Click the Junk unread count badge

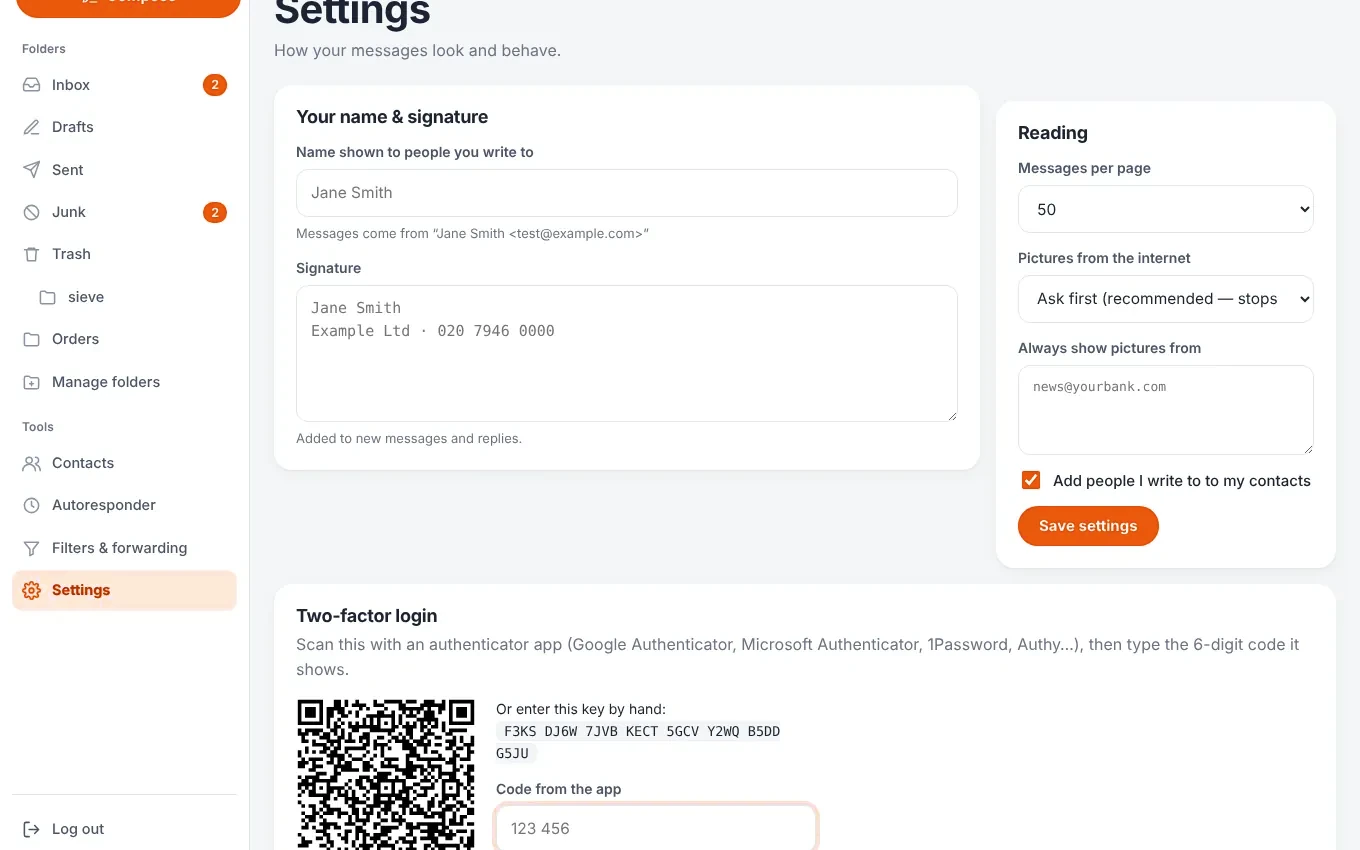tap(215, 212)
